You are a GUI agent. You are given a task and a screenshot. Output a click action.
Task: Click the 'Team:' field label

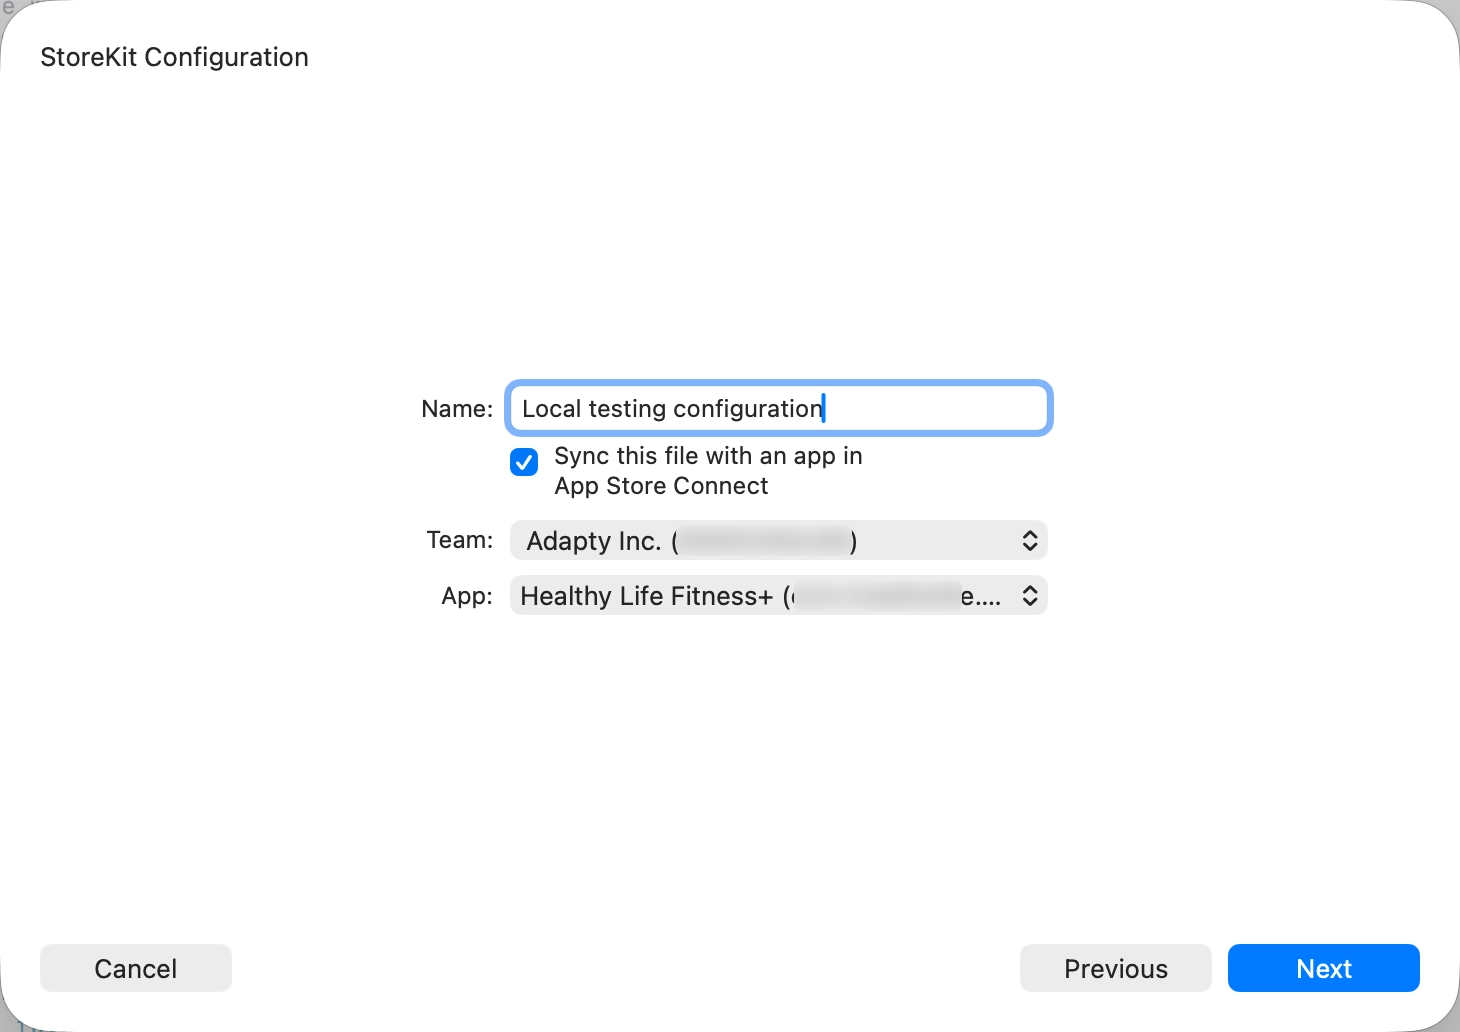point(459,540)
